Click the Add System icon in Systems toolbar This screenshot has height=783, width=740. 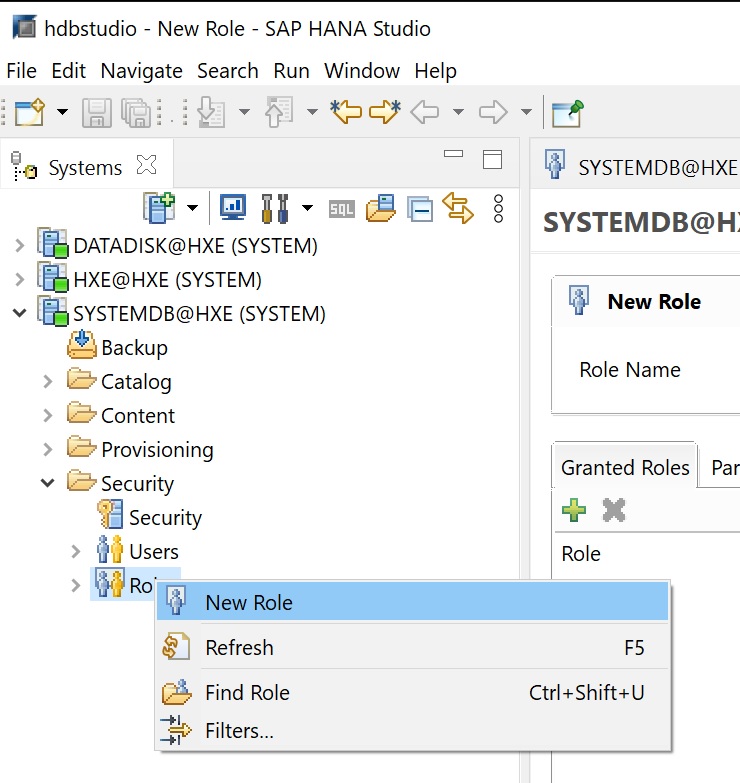coord(159,208)
